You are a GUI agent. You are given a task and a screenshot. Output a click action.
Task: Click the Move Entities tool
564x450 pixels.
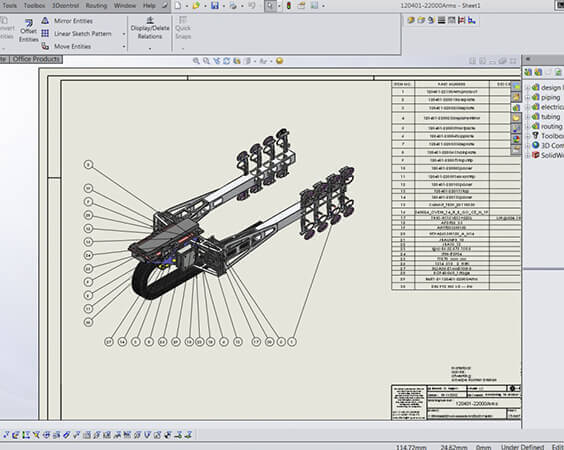click(x=66, y=46)
